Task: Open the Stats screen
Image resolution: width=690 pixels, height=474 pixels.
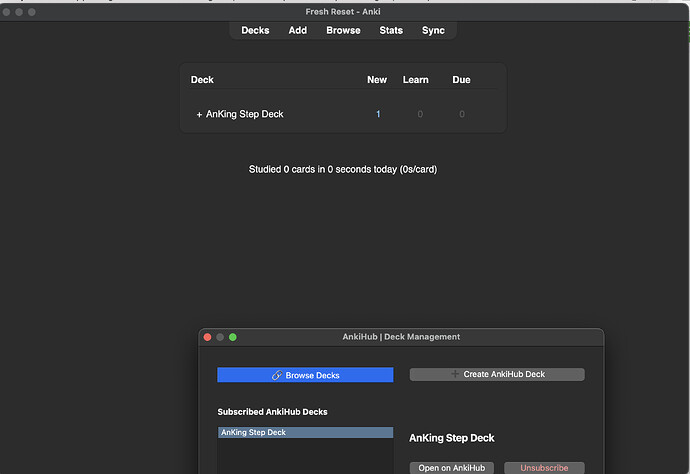Action: 391,30
